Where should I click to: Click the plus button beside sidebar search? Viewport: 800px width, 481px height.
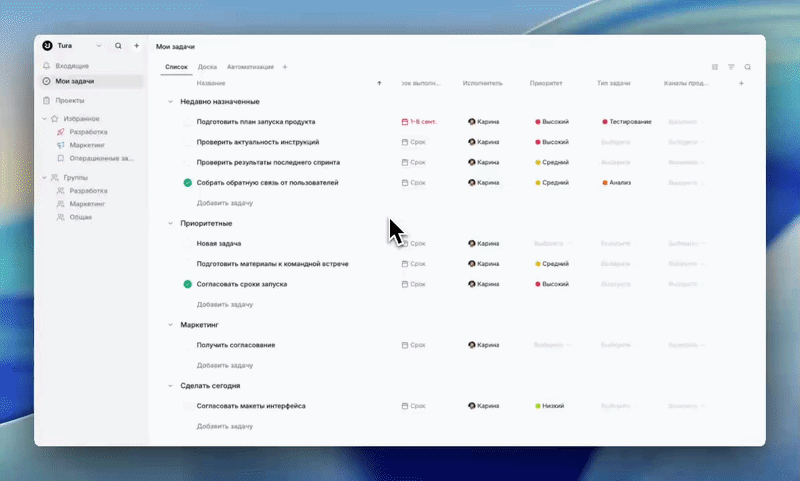pyautogui.click(x=136, y=45)
